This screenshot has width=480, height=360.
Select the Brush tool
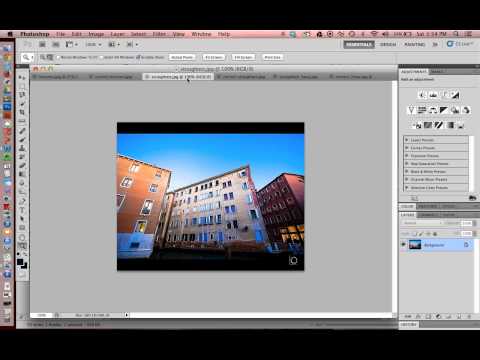click(x=22, y=139)
